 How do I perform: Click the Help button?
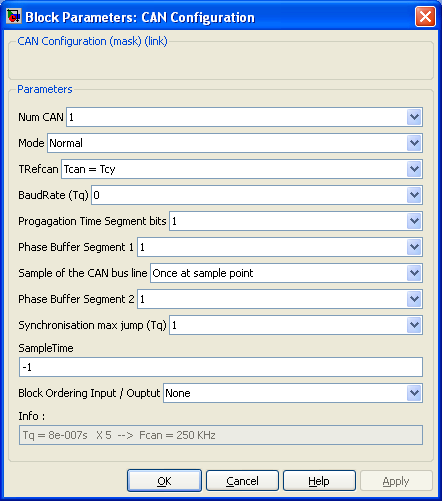pyautogui.click(x=319, y=481)
